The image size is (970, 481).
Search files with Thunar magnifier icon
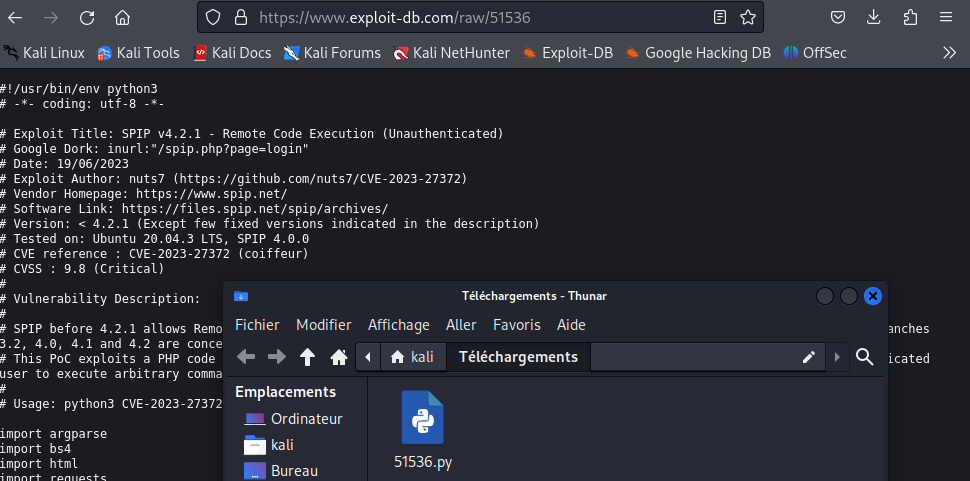click(864, 357)
